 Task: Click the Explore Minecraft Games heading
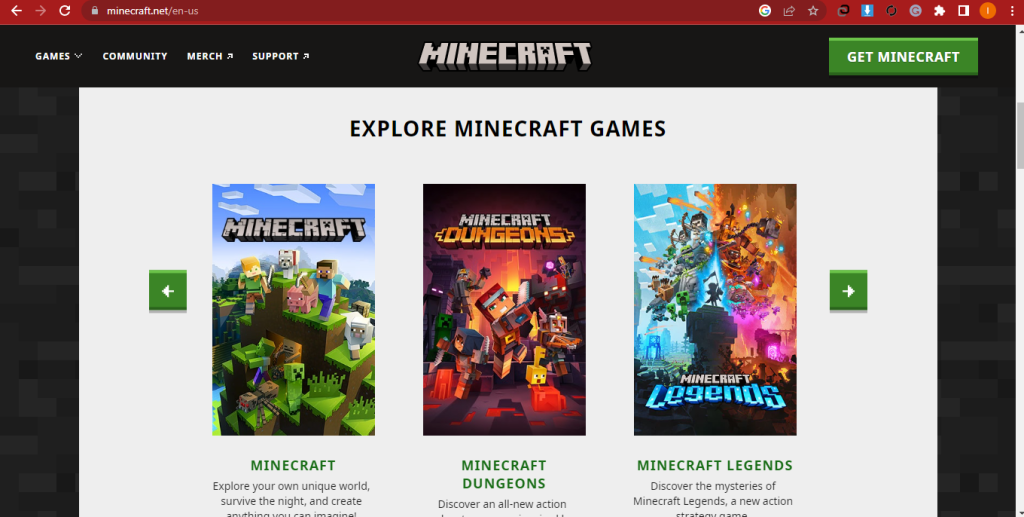(507, 129)
